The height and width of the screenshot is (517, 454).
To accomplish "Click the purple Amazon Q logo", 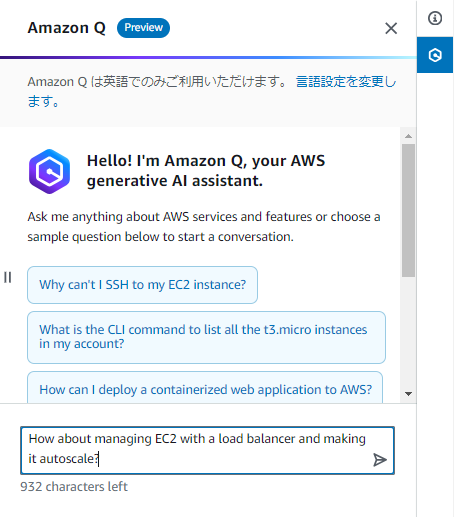I will pos(49,171).
